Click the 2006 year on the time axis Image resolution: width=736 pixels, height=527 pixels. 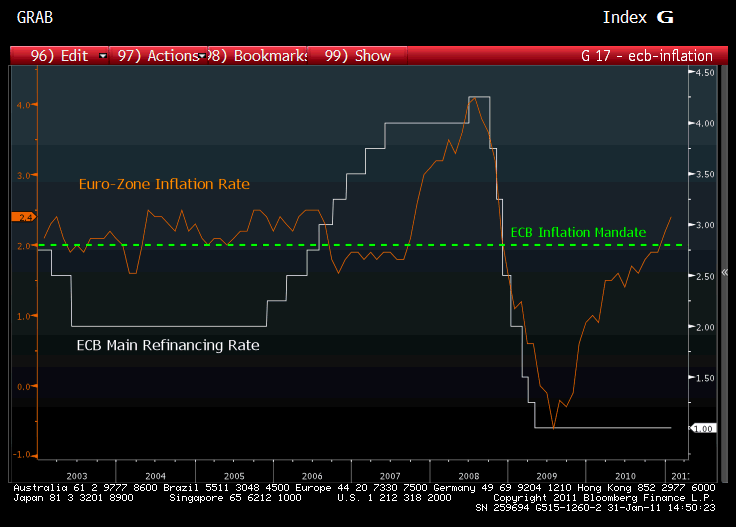pyautogui.click(x=311, y=475)
